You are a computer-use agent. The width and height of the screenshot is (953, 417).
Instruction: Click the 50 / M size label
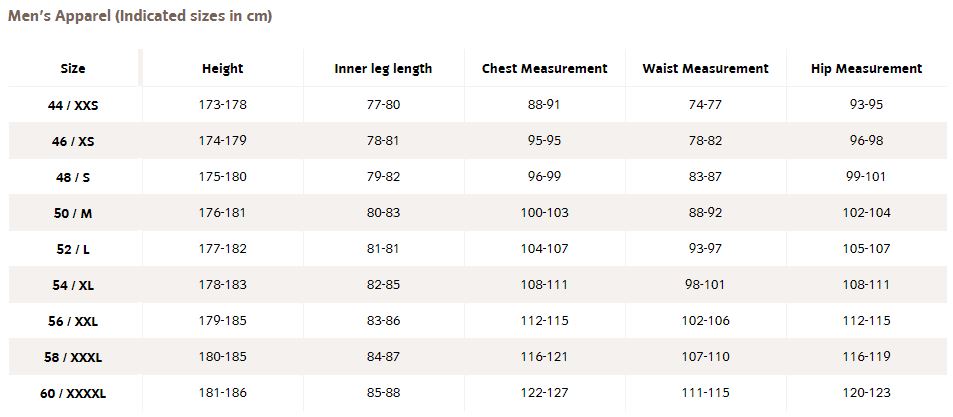(x=73, y=213)
